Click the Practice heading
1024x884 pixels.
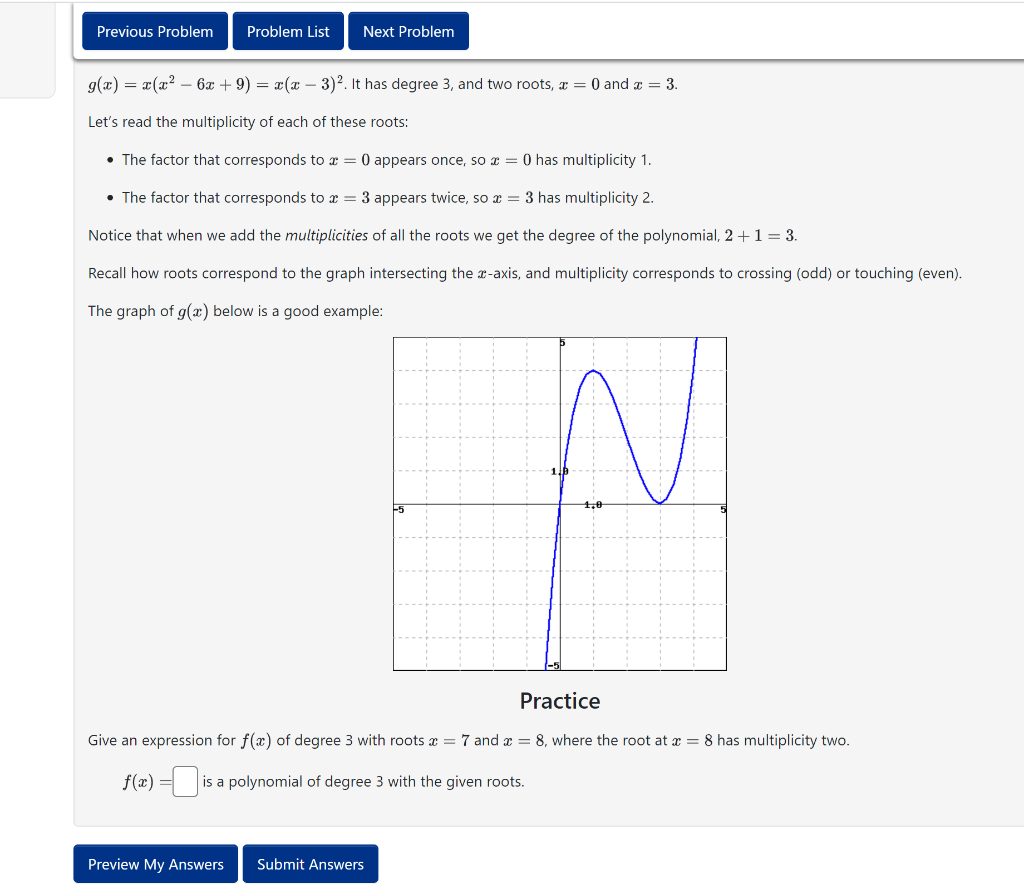tap(559, 701)
